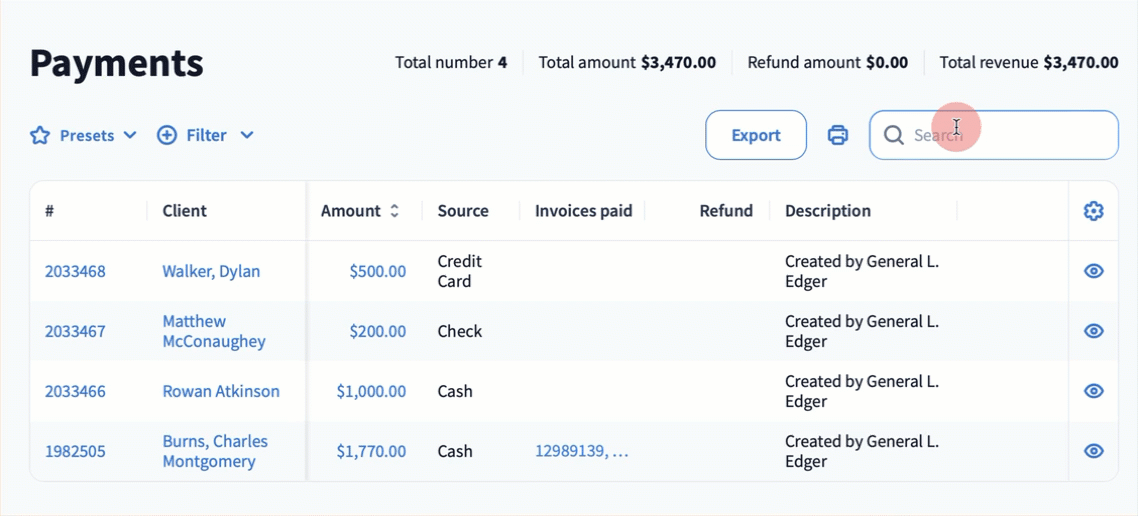Screen dimensions: 1138x516
Task: Open payment number 2033466 link
Action: tap(75, 391)
